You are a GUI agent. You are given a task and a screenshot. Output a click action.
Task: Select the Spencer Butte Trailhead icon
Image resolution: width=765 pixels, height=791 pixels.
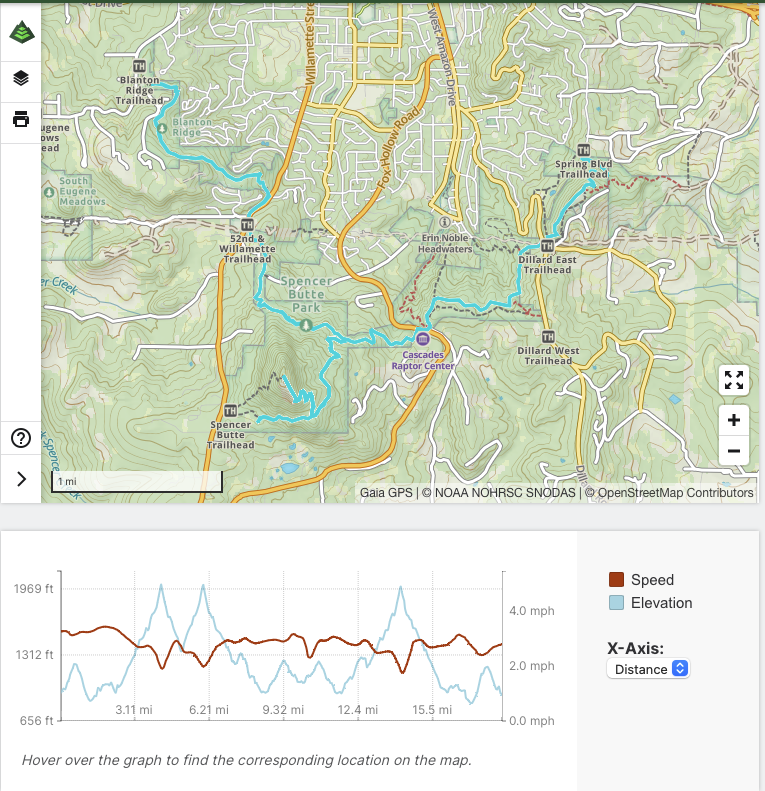point(231,410)
